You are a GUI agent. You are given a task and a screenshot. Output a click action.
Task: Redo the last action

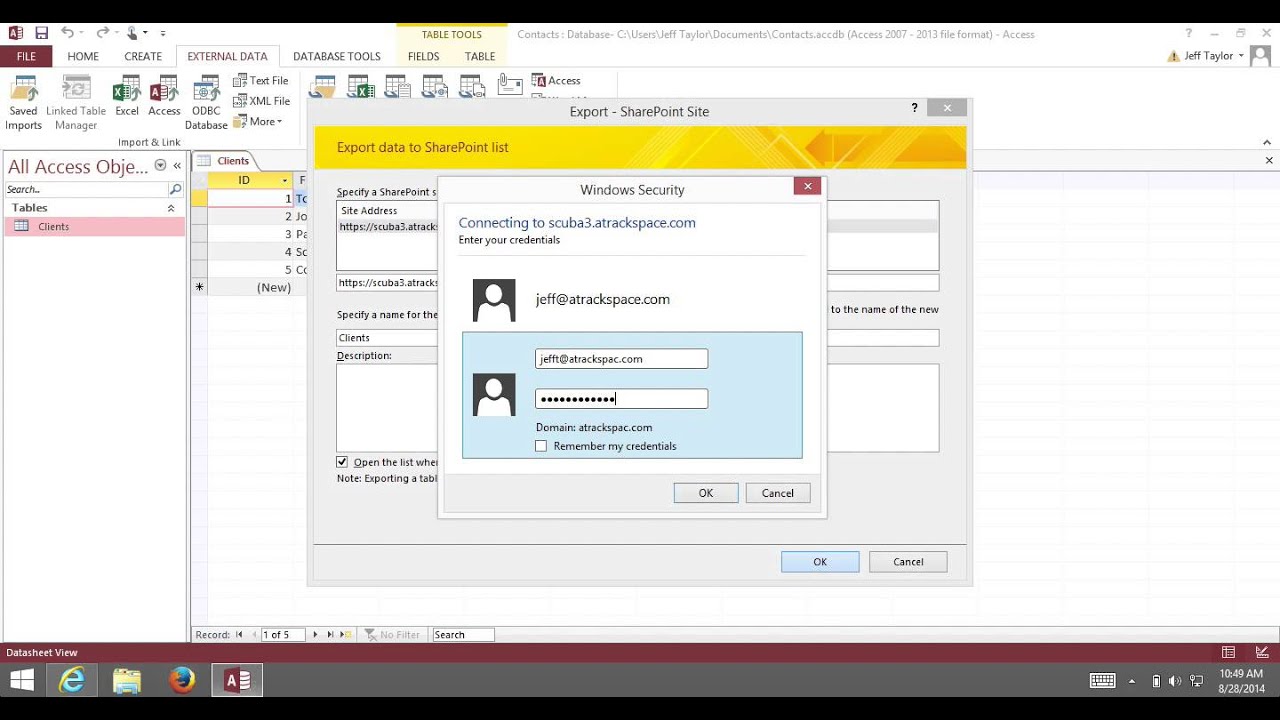(101, 33)
